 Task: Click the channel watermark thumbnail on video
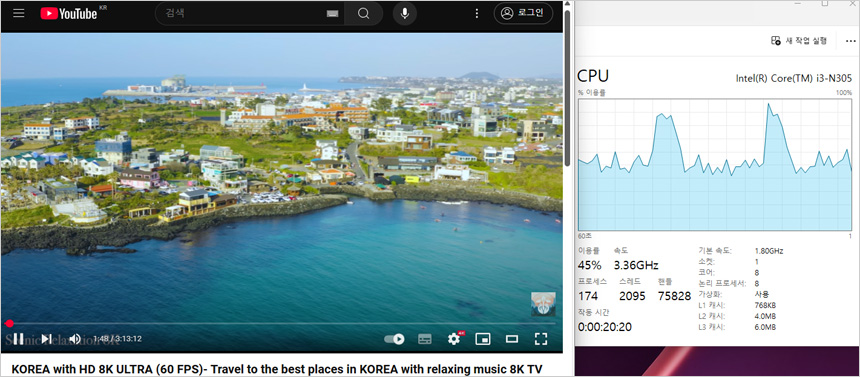(x=544, y=304)
